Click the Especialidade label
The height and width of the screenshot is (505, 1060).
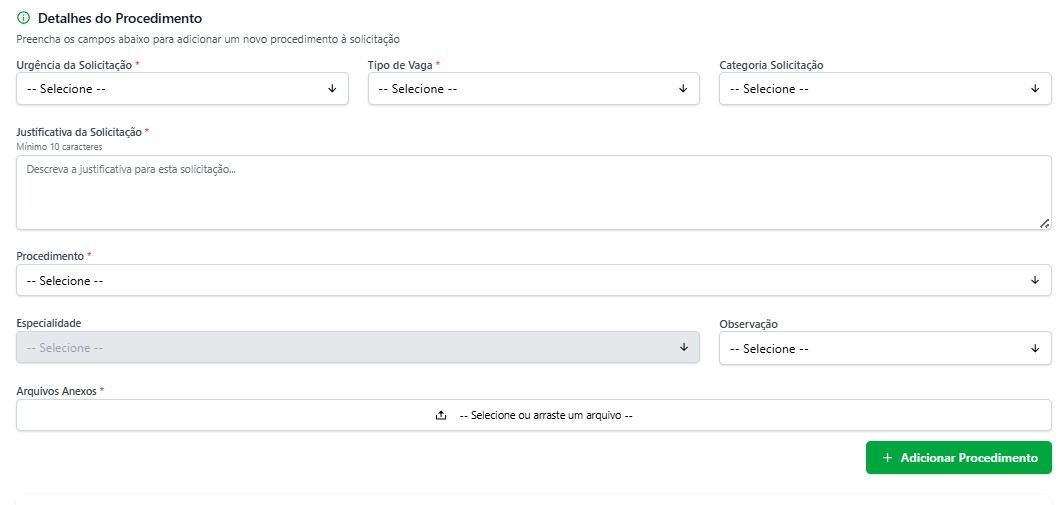(x=49, y=323)
